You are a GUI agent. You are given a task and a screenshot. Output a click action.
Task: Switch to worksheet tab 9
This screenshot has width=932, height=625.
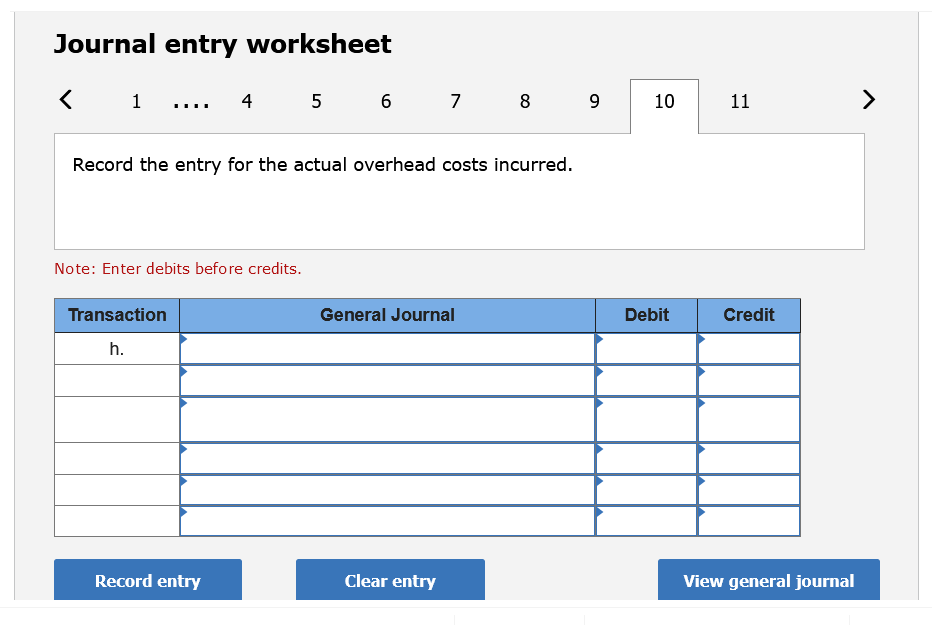594,102
